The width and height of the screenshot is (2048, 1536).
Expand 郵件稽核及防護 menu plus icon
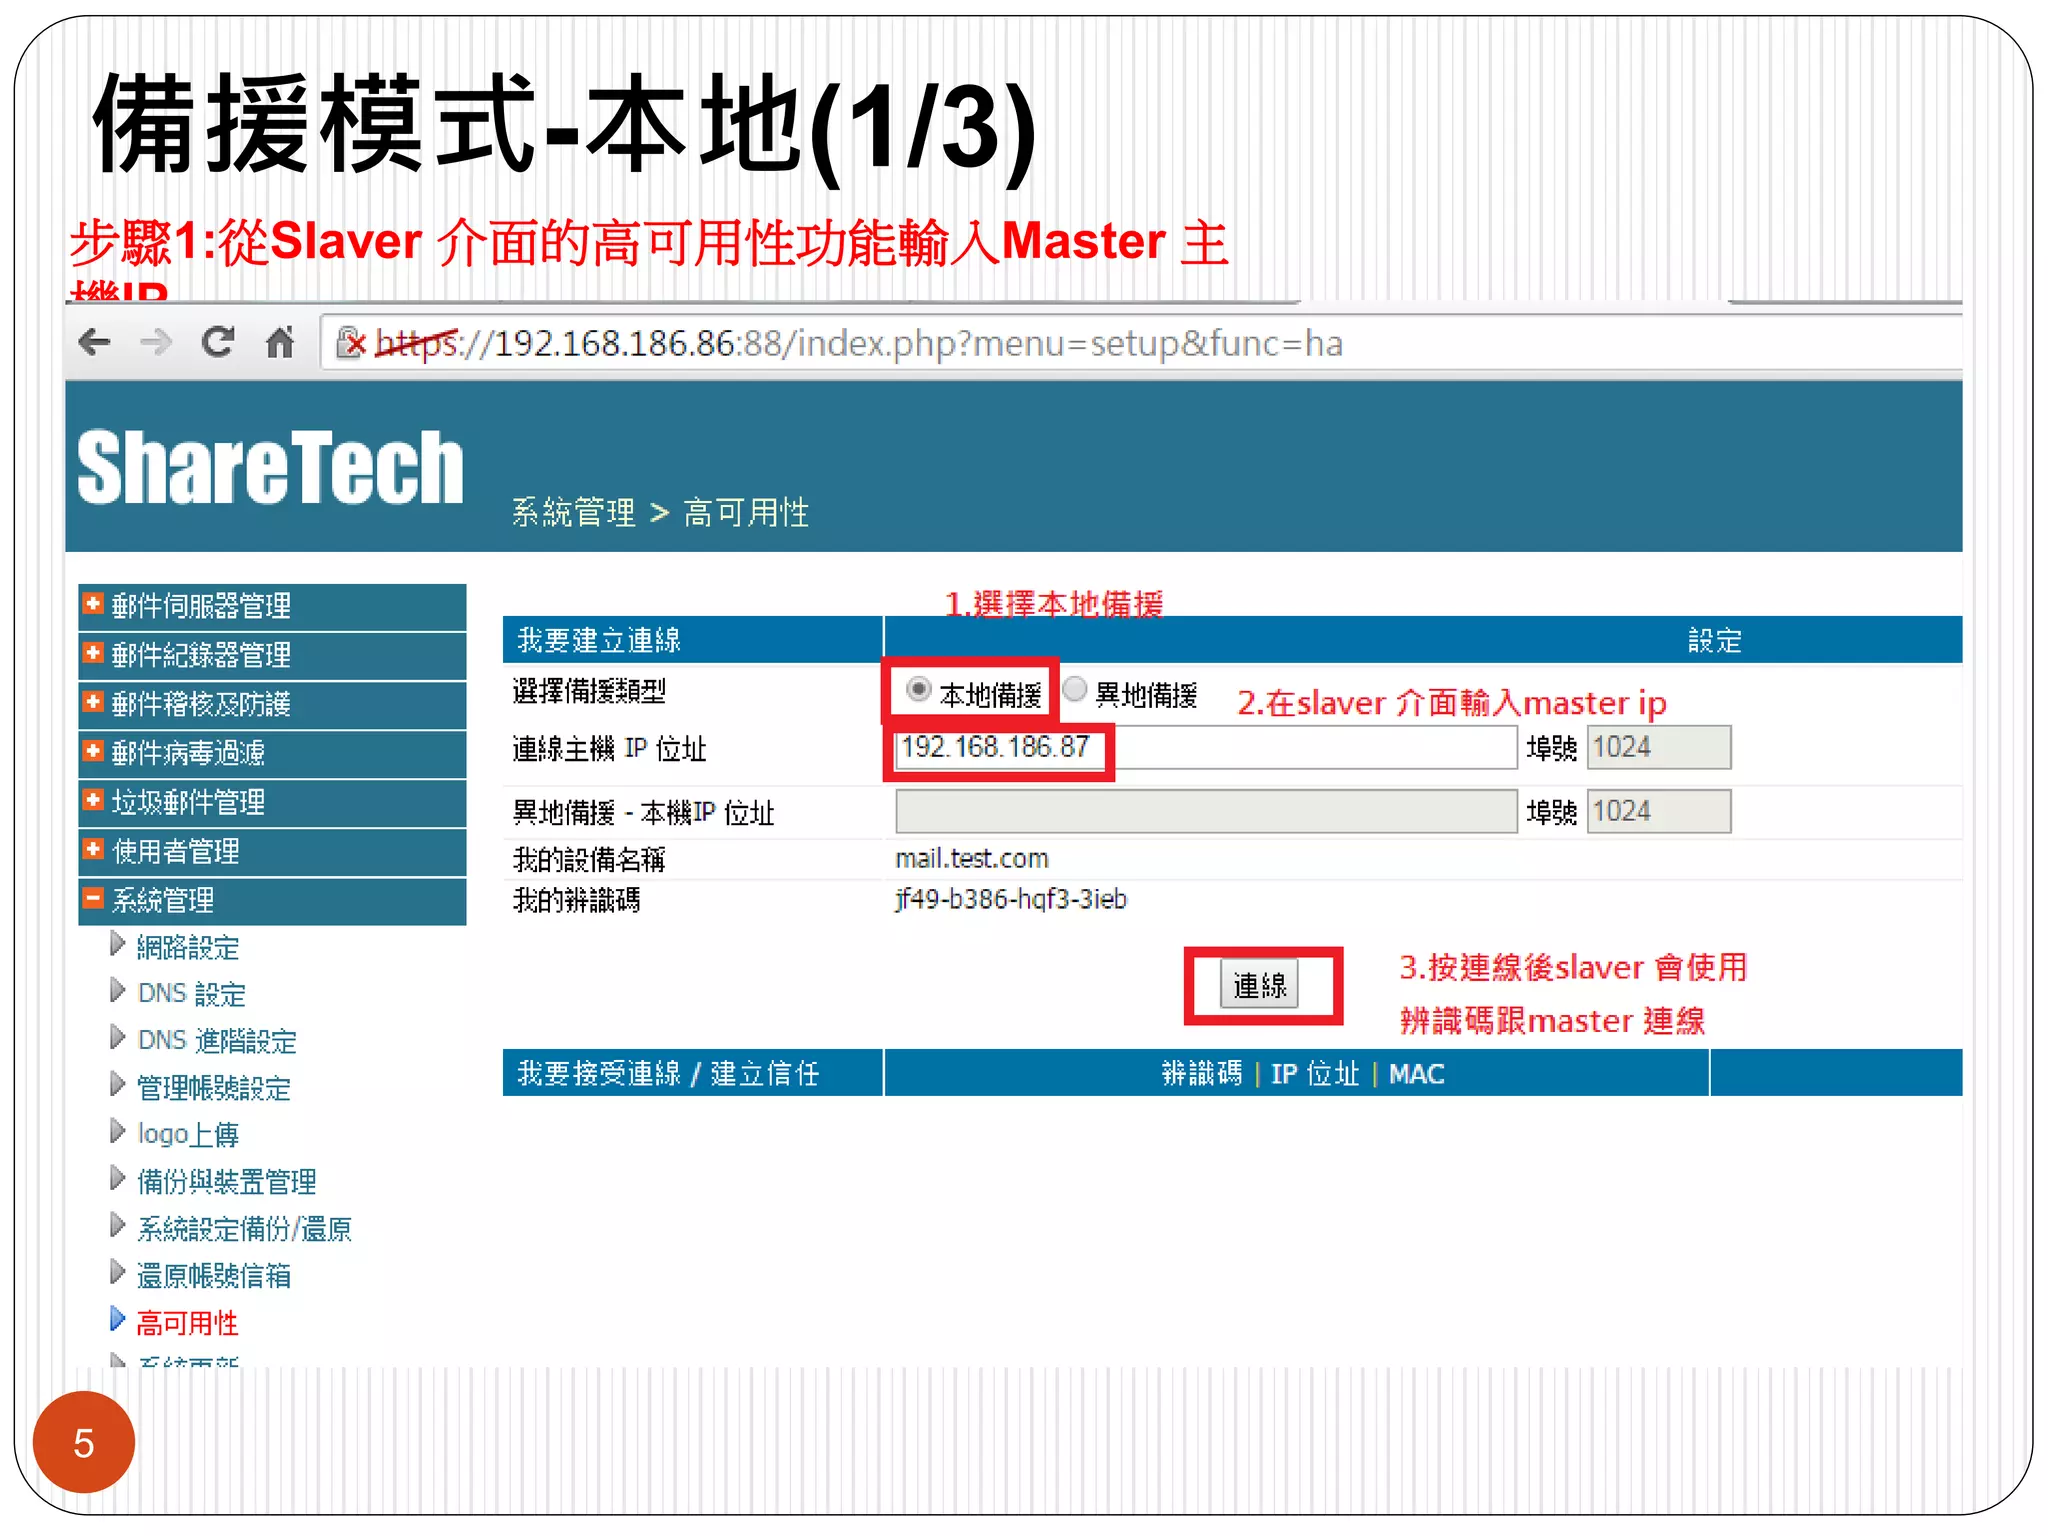[93, 702]
